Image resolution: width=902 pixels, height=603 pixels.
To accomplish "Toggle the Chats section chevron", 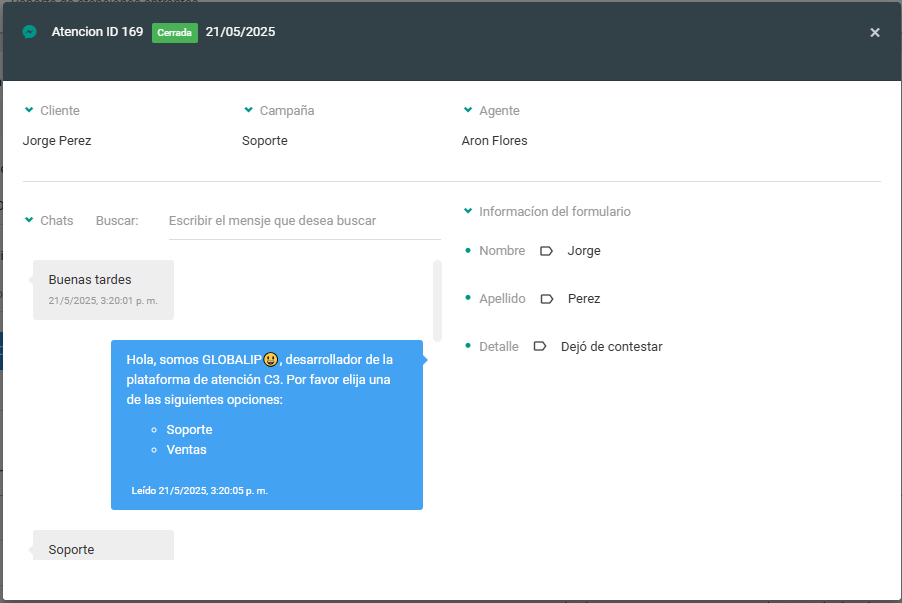I will 29,220.
